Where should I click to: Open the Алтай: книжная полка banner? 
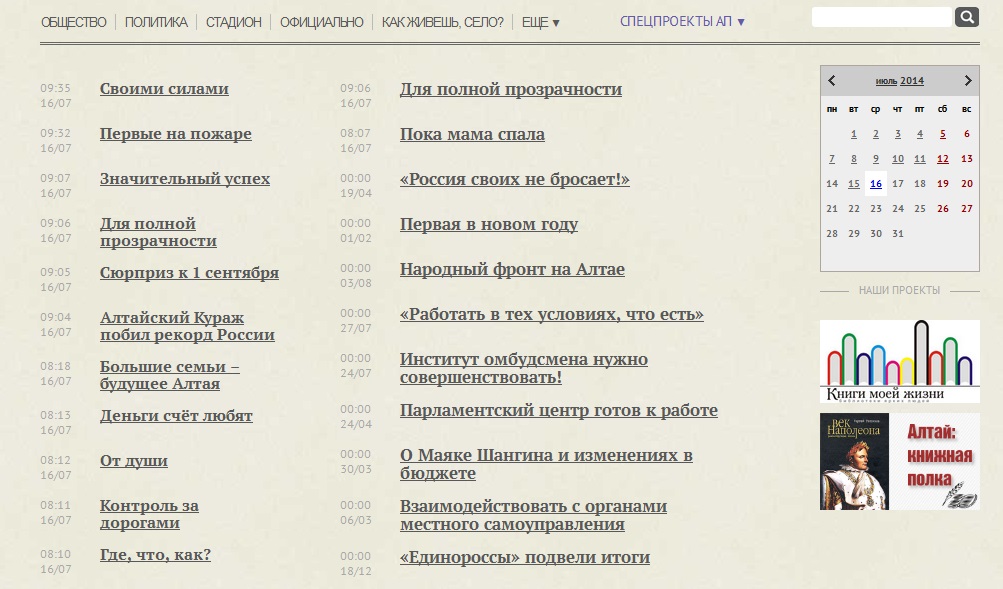[899, 461]
